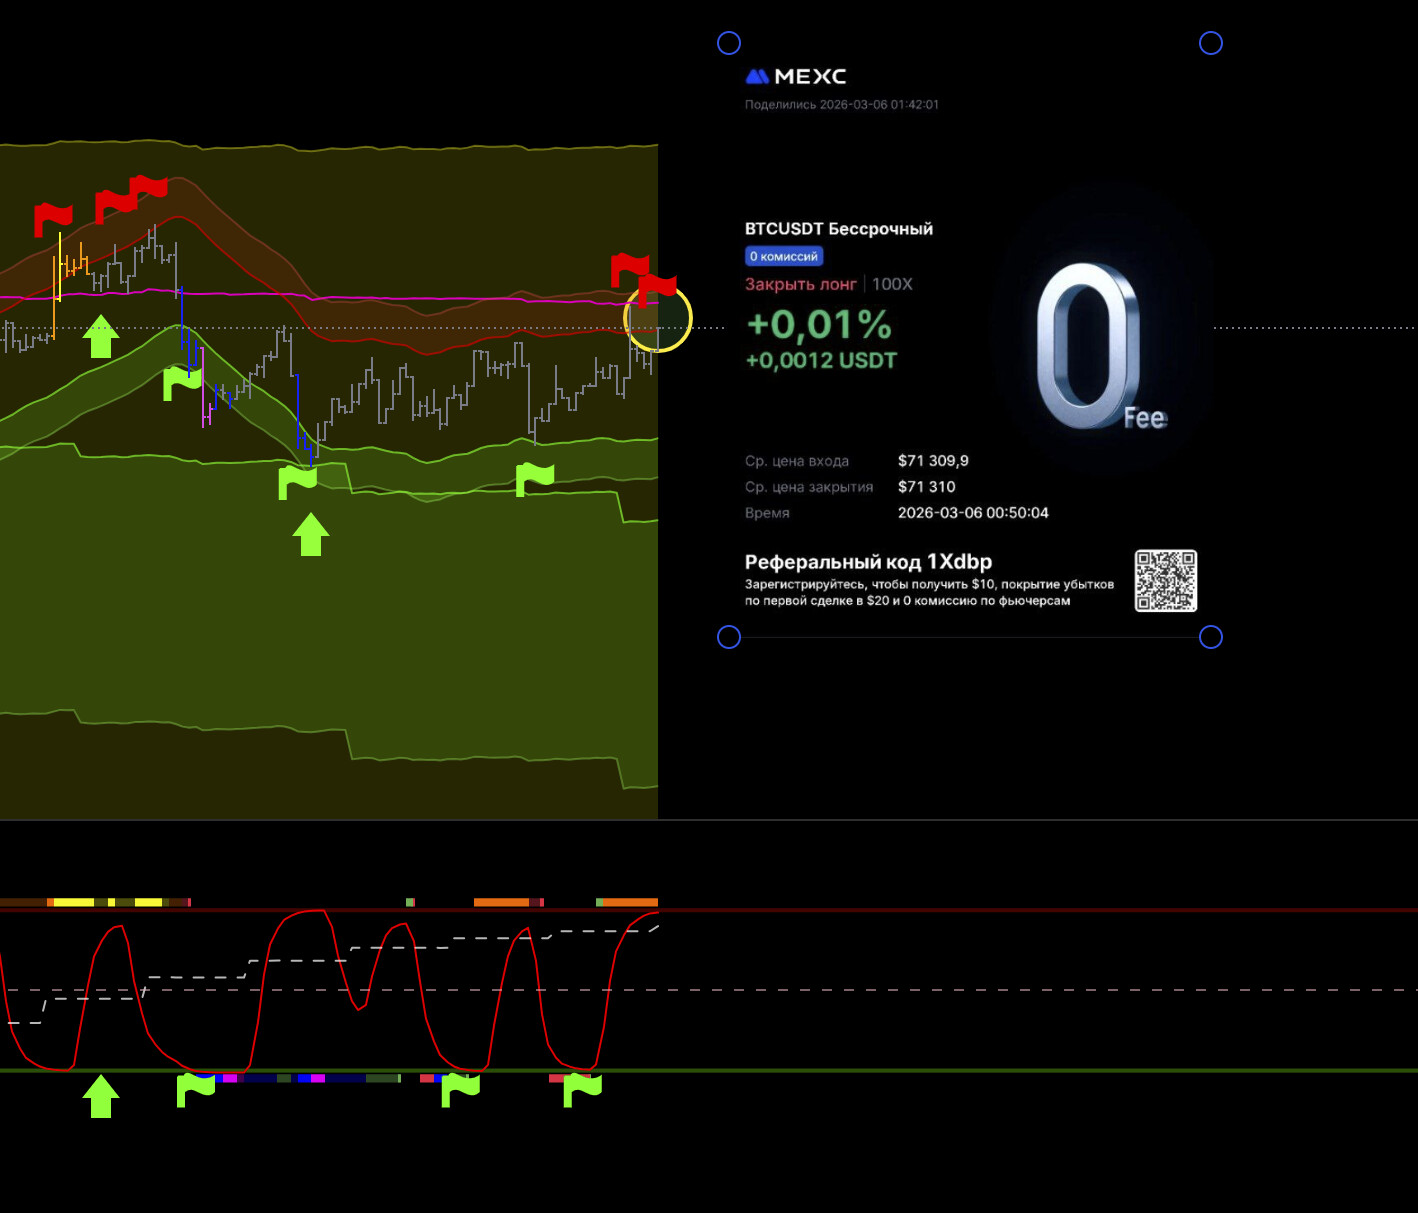Click the QR code on the referral card

click(1165, 581)
